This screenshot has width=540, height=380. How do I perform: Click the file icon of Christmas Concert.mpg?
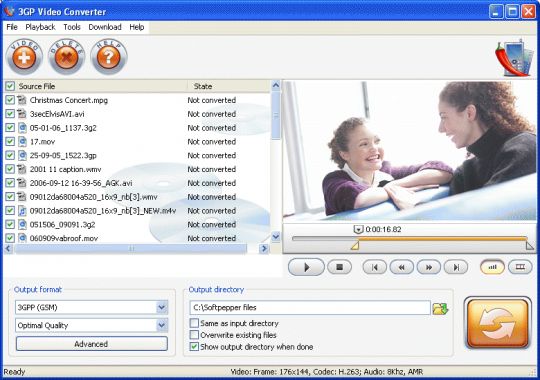click(22, 100)
